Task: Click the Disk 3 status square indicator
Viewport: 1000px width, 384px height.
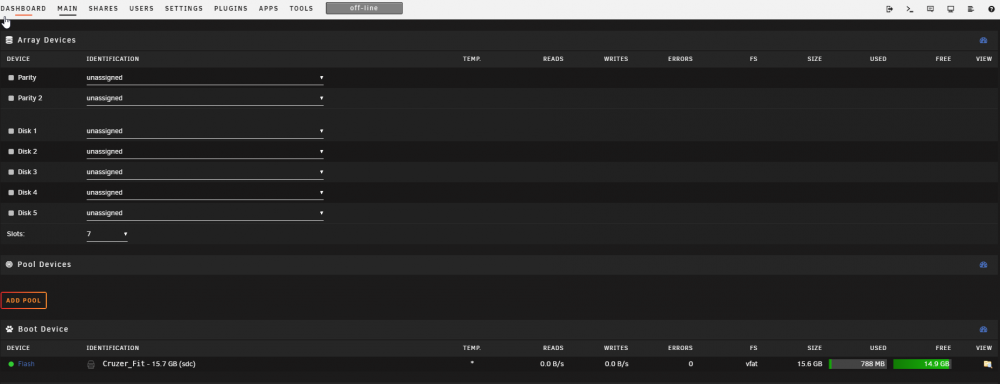Action: point(11,172)
